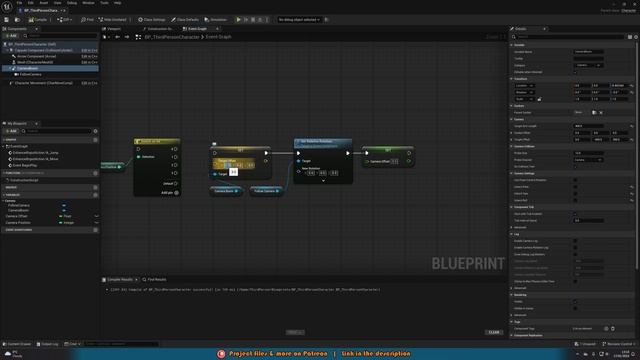Switch to the Viewport tab
640x360 pixels.
point(111,29)
